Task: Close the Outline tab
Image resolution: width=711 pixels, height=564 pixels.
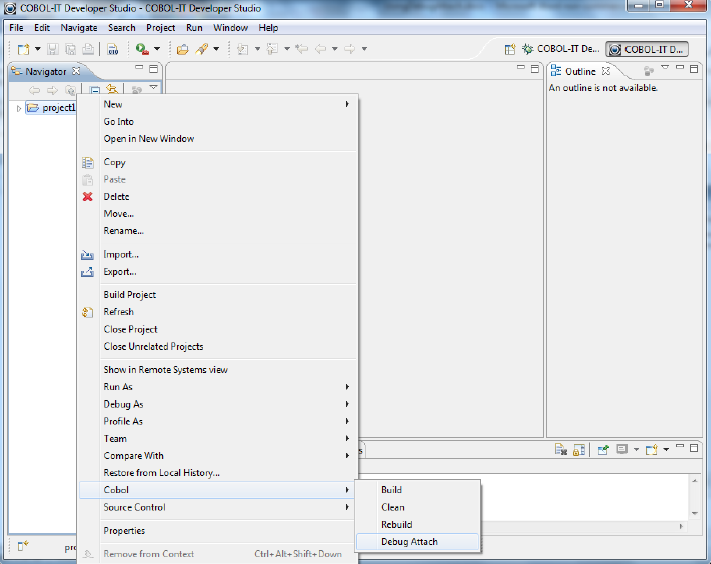Action: tap(606, 71)
